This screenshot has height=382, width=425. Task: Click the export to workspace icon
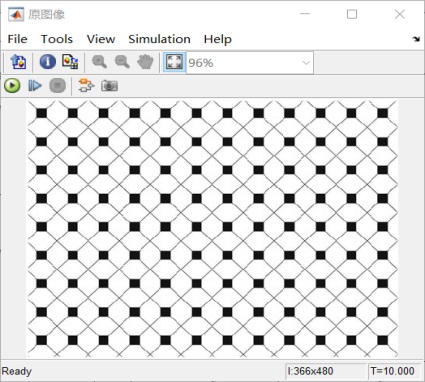tap(18, 62)
